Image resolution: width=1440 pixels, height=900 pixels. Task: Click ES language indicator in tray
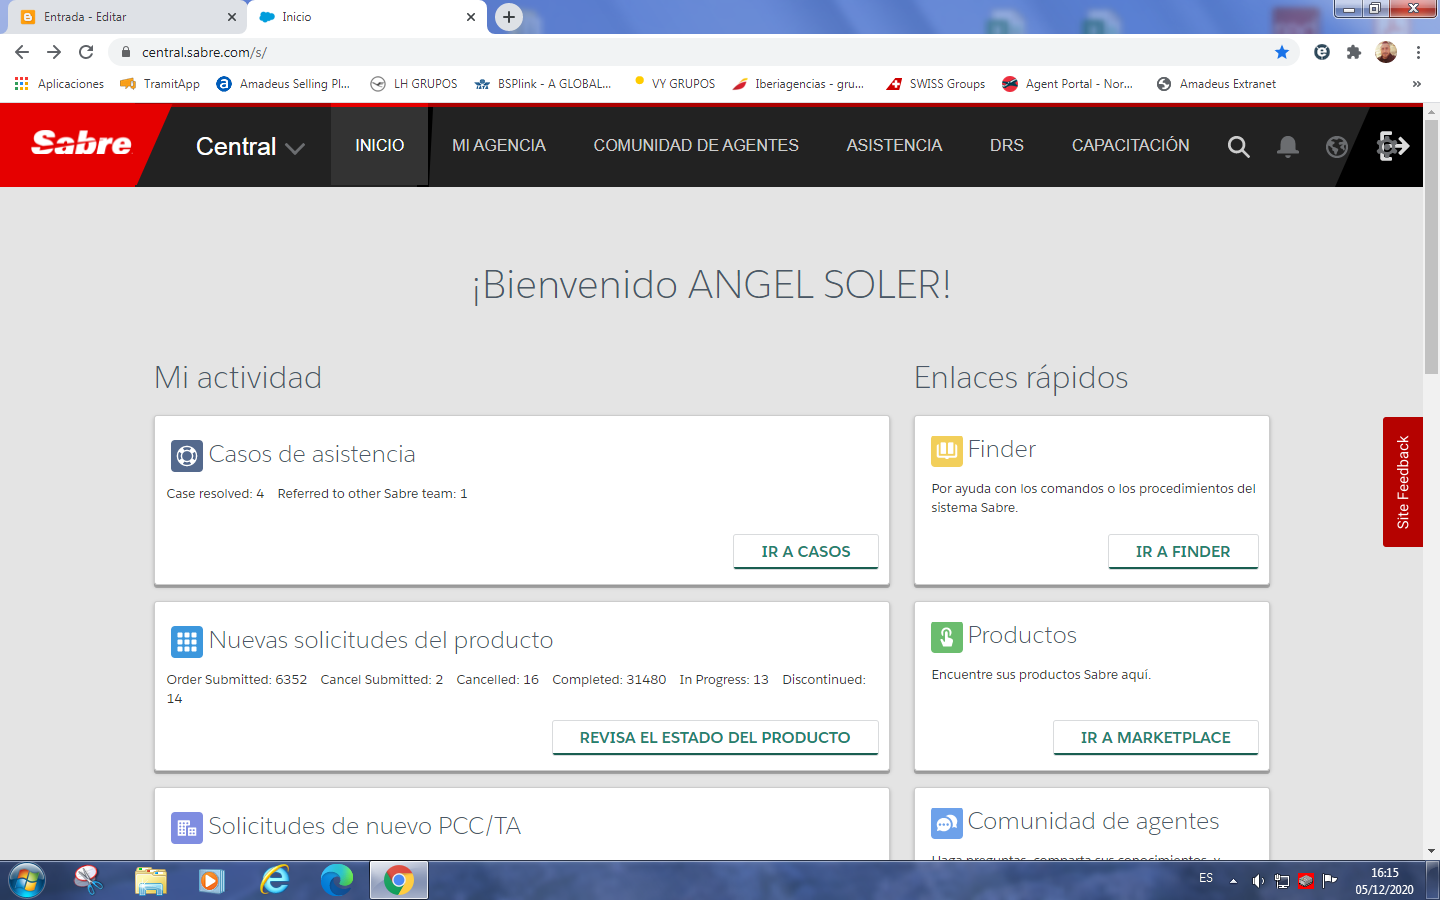1206,878
